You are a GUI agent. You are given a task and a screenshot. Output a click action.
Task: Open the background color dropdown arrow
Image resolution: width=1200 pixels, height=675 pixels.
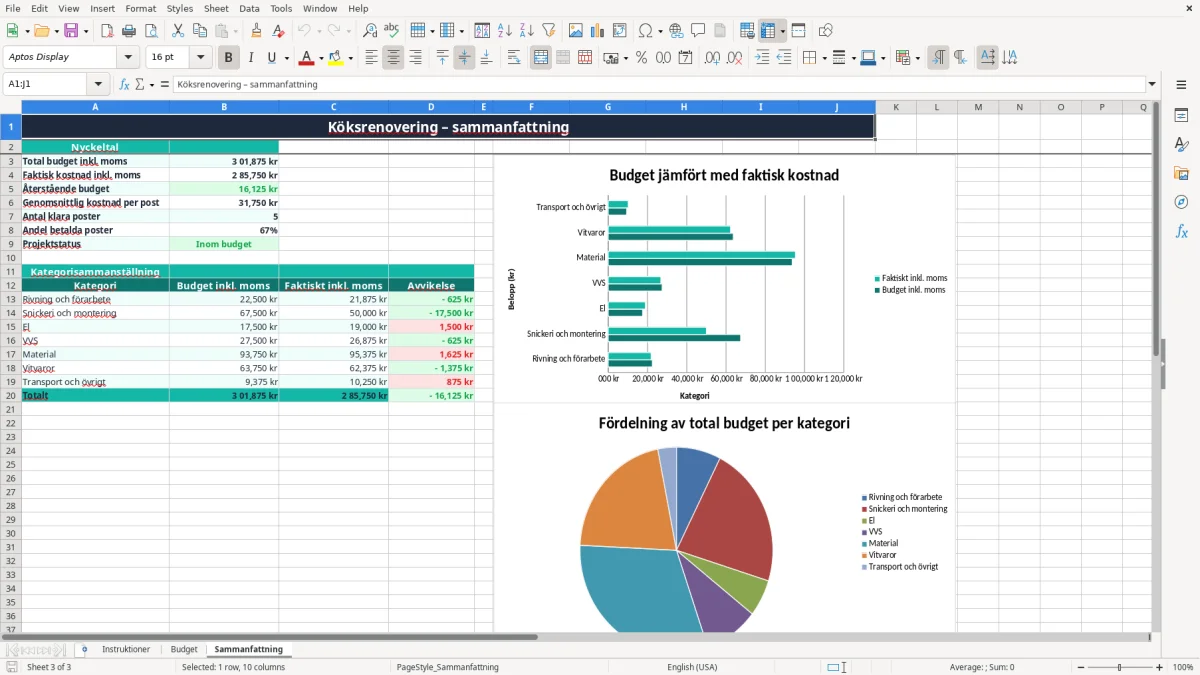(350, 58)
